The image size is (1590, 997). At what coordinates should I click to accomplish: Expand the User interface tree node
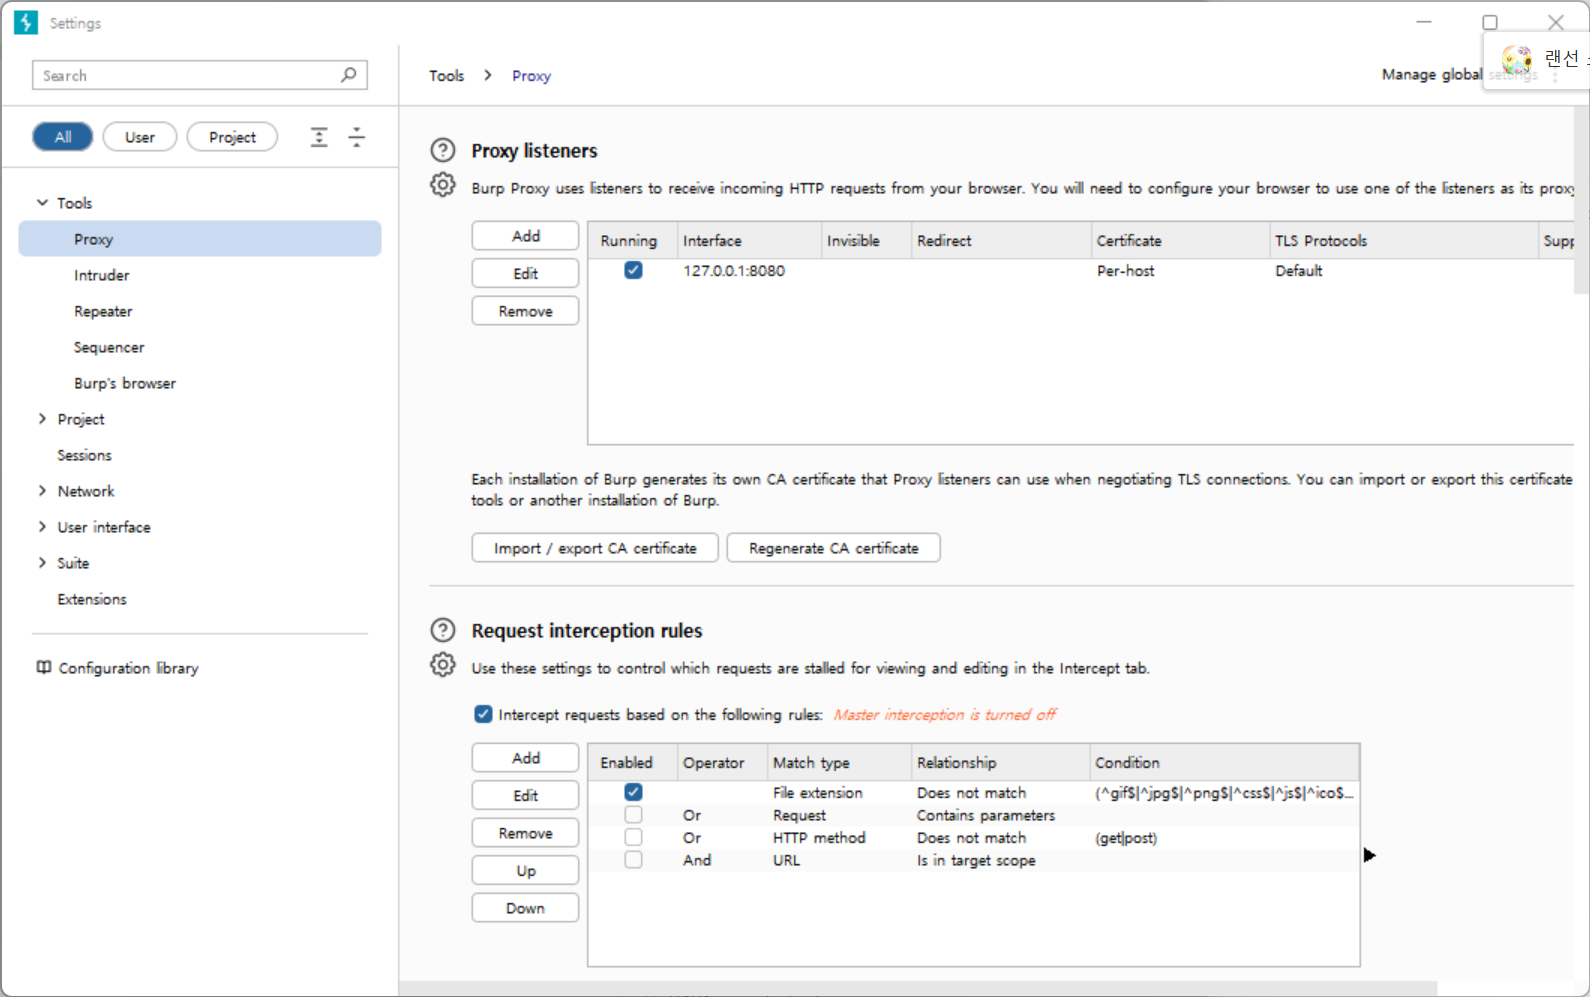[42, 526]
